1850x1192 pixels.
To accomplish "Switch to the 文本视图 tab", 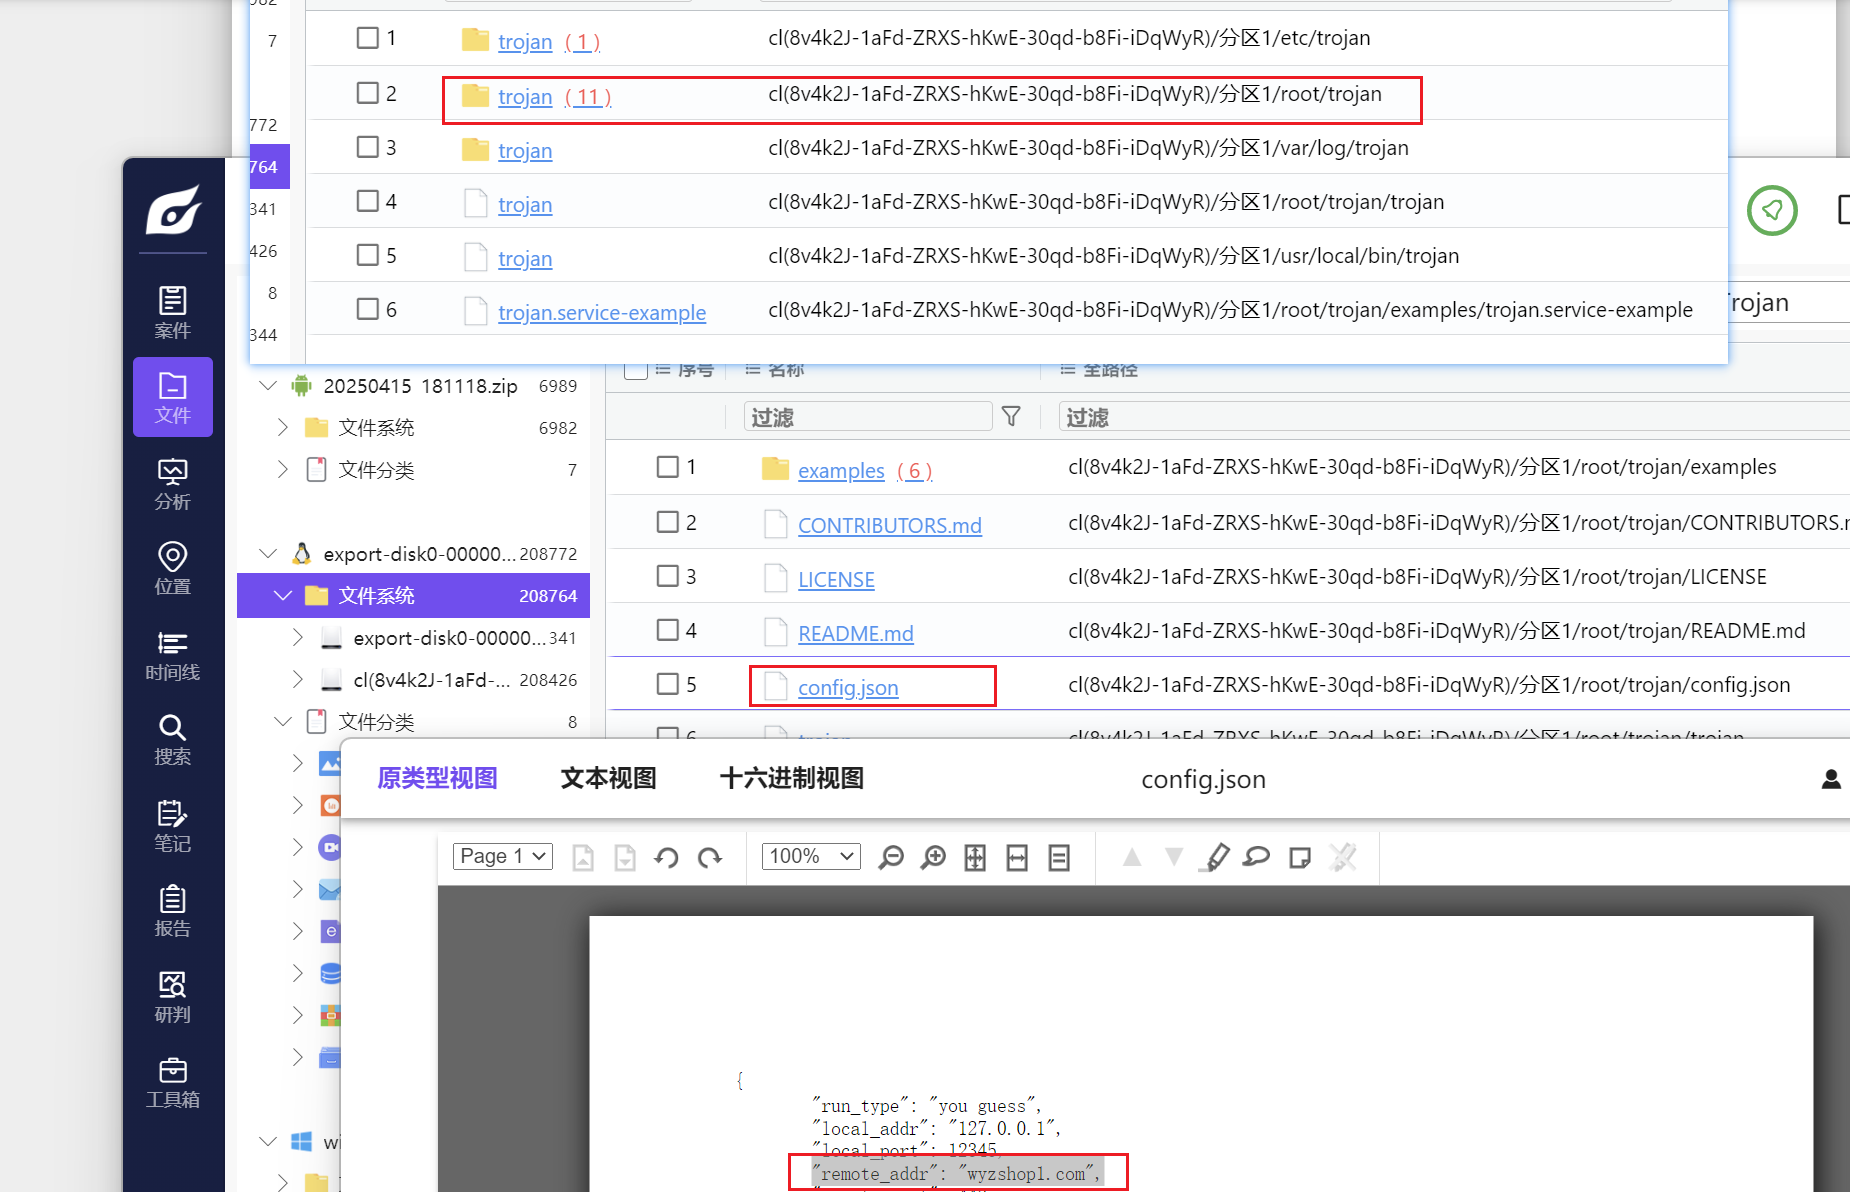I will coord(608,778).
